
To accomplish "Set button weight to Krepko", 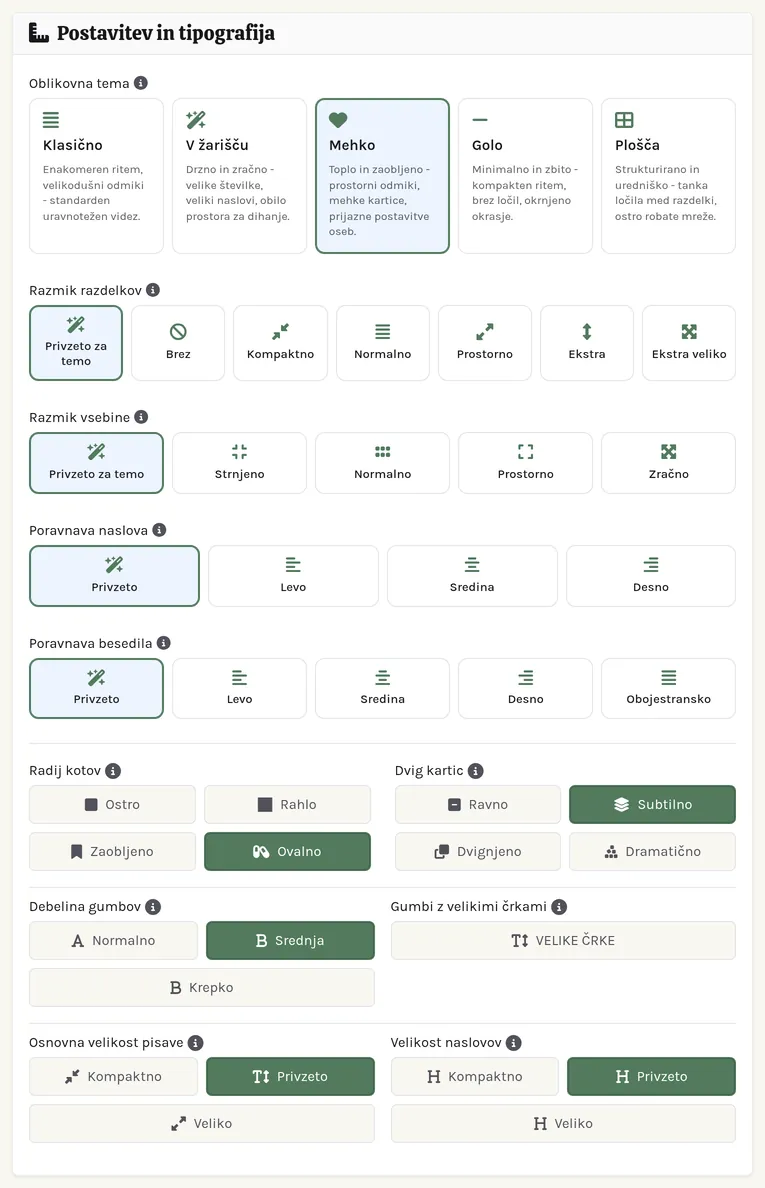I will [x=201, y=987].
